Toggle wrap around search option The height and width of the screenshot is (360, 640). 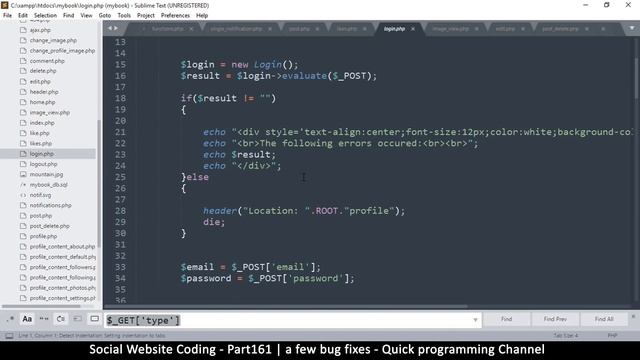[61, 319]
